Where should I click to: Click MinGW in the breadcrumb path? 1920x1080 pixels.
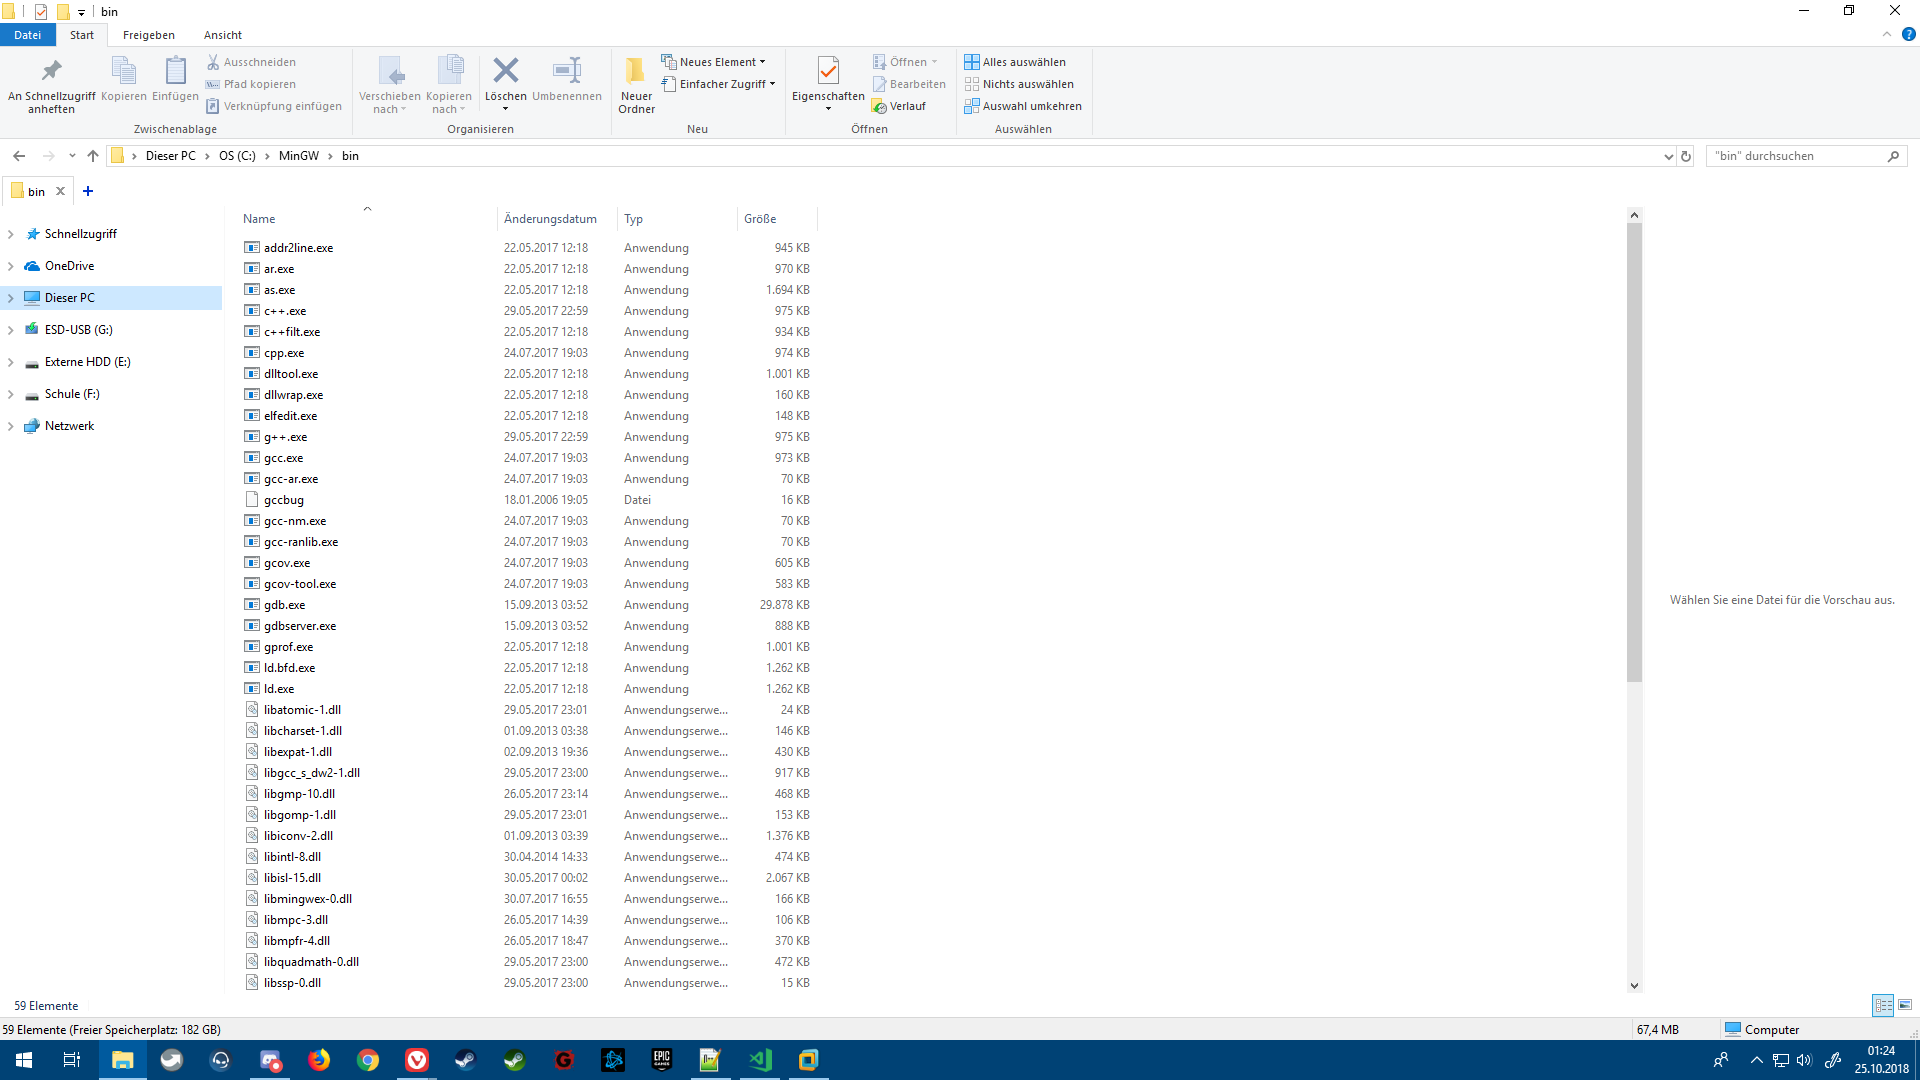pos(298,156)
